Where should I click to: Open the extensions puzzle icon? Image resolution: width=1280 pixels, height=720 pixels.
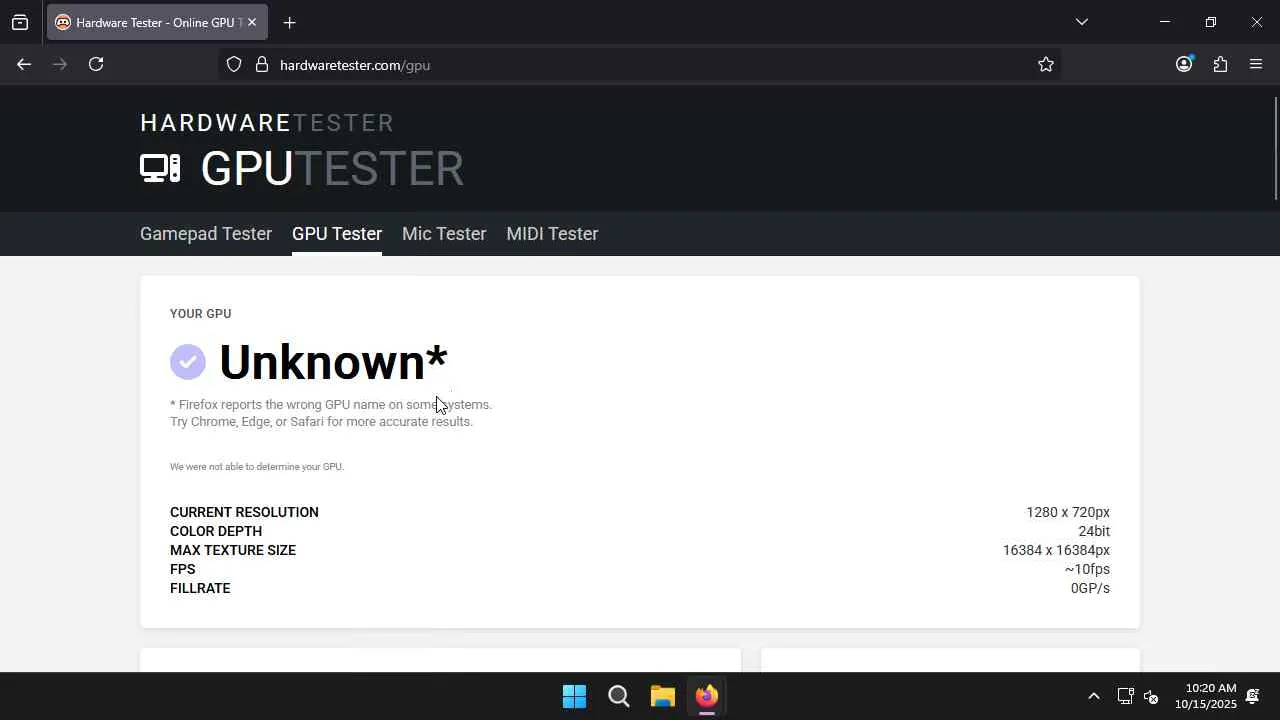click(1220, 64)
